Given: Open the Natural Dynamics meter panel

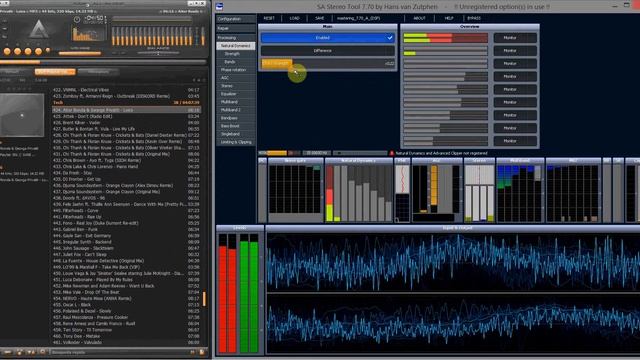Looking at the screenshot, I should (x=358, y=190).
